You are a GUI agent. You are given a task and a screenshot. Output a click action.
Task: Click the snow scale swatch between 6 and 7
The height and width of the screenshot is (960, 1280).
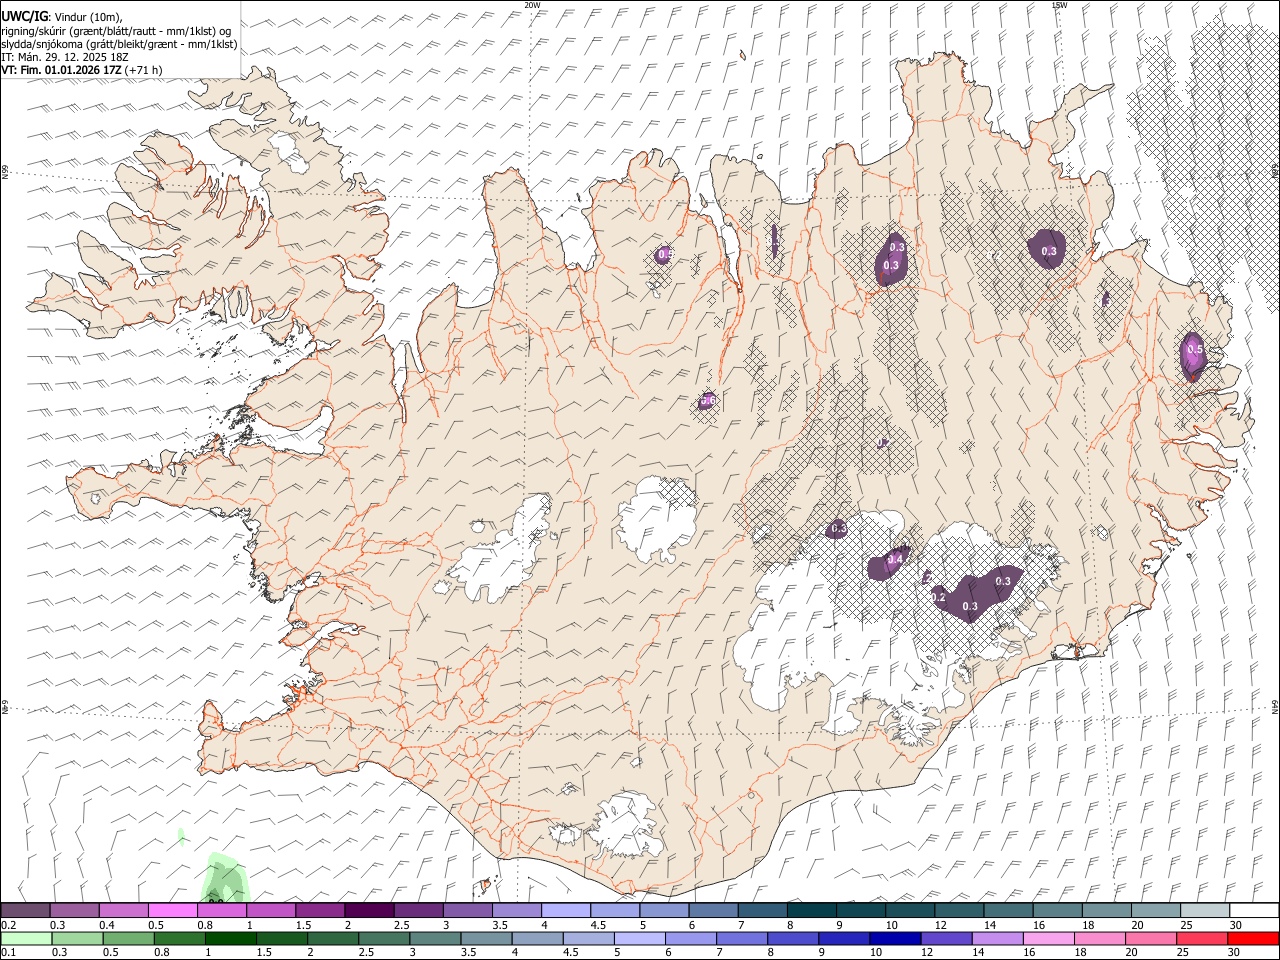click(714, 911)
